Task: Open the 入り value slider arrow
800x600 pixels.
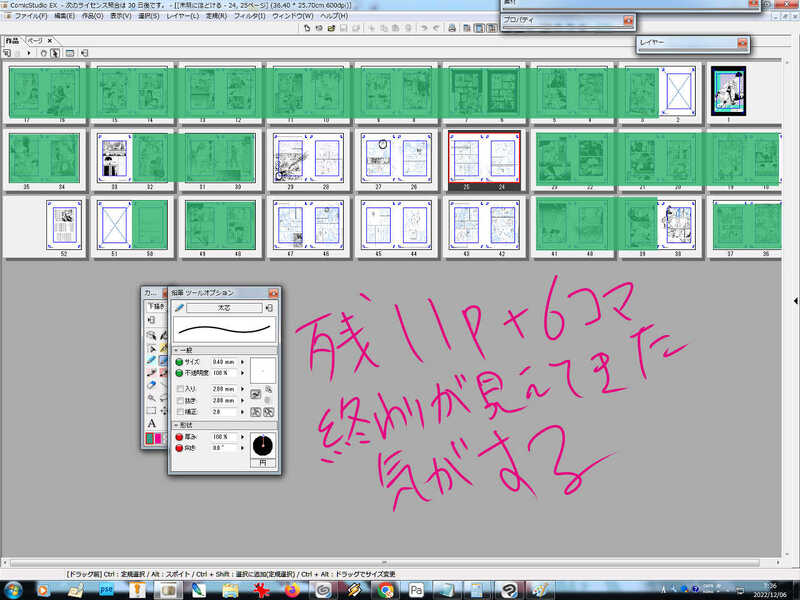Action: (x=242, y=389)
